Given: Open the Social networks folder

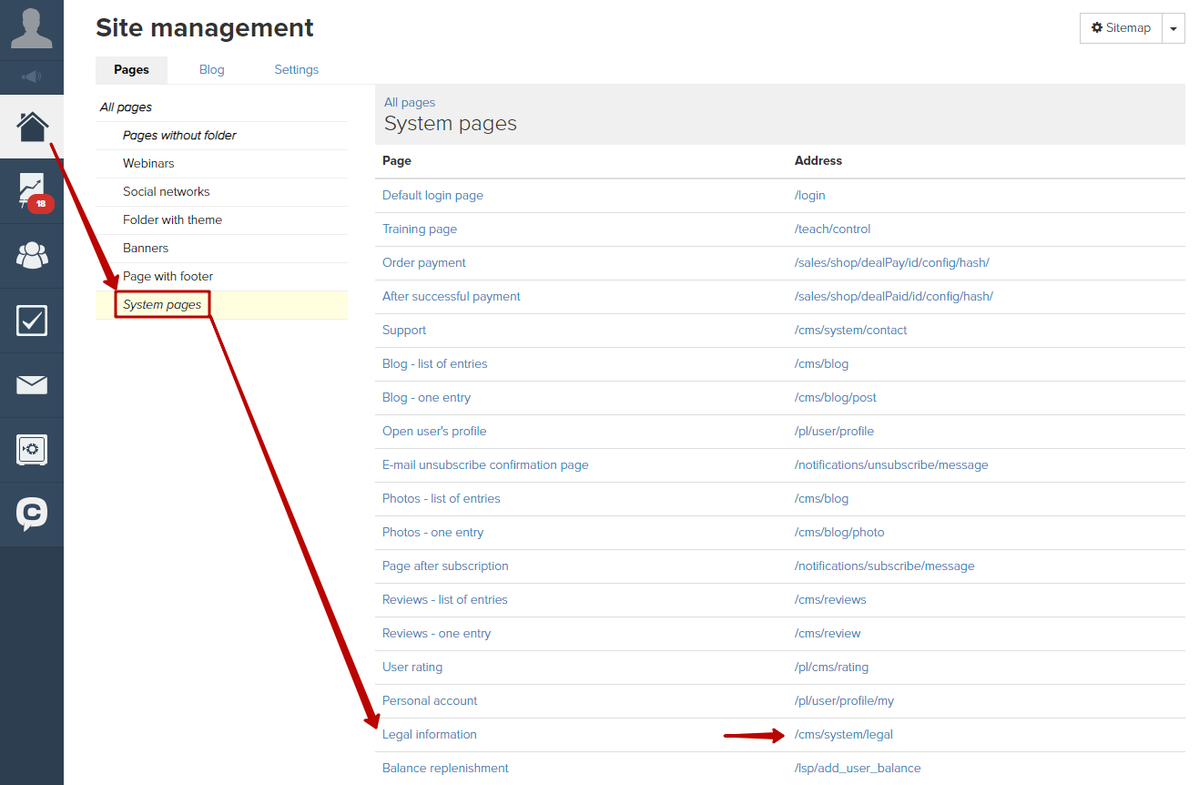Looking at the screenshot, I should pyautogui.click(x=166, y=192).
